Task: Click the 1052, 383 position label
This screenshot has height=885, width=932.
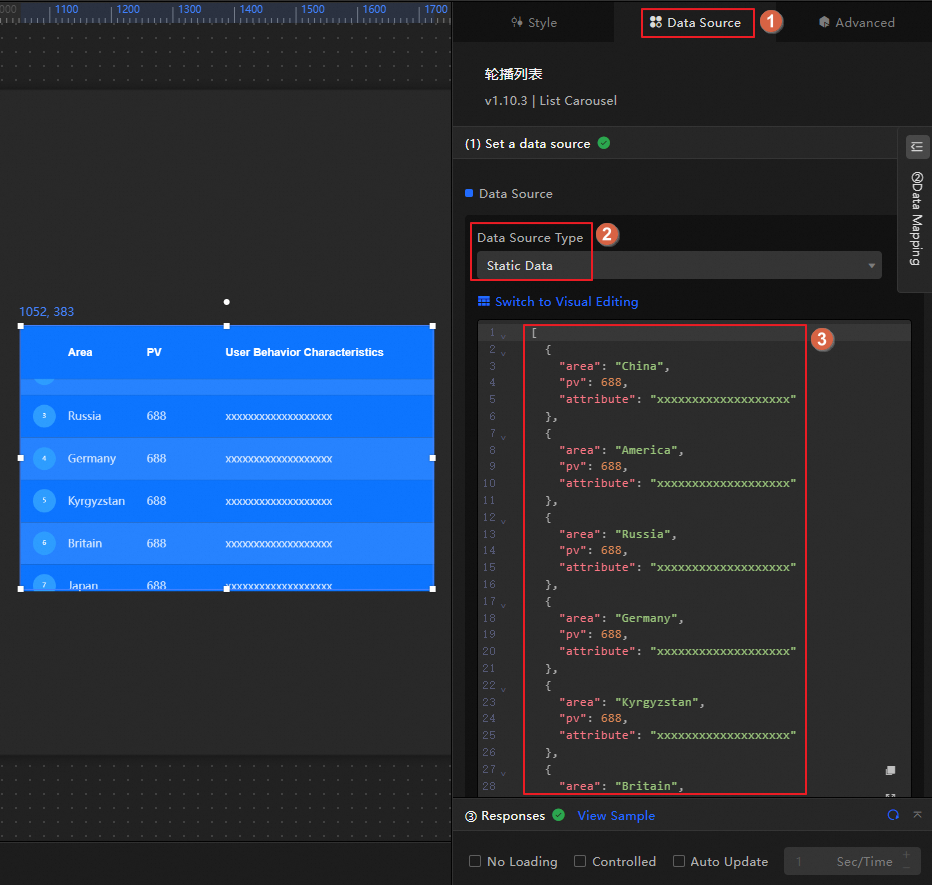Action: pos(46,311)
